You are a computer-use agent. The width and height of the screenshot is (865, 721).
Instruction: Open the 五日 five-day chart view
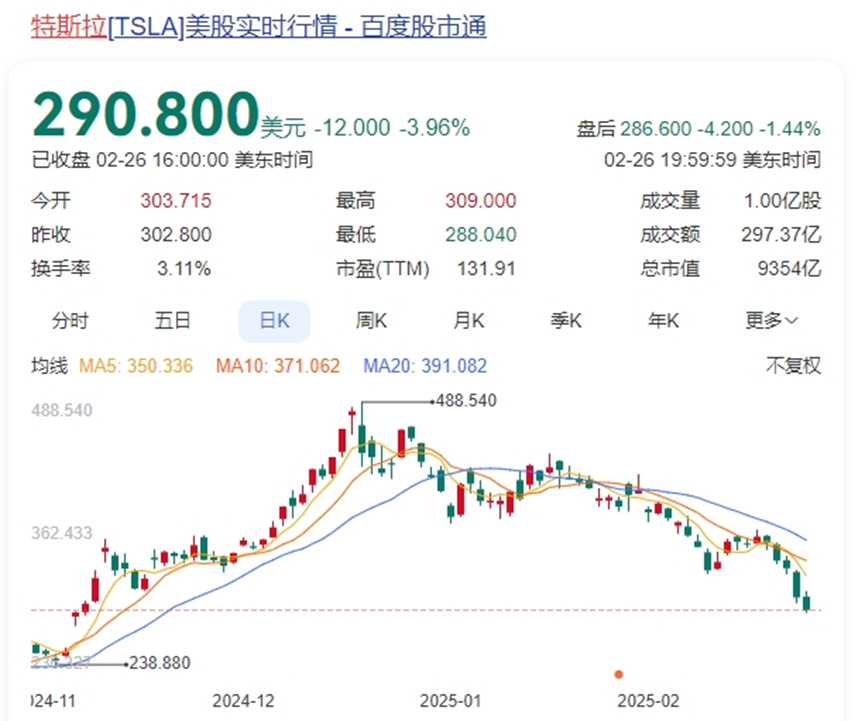point(171,321)
